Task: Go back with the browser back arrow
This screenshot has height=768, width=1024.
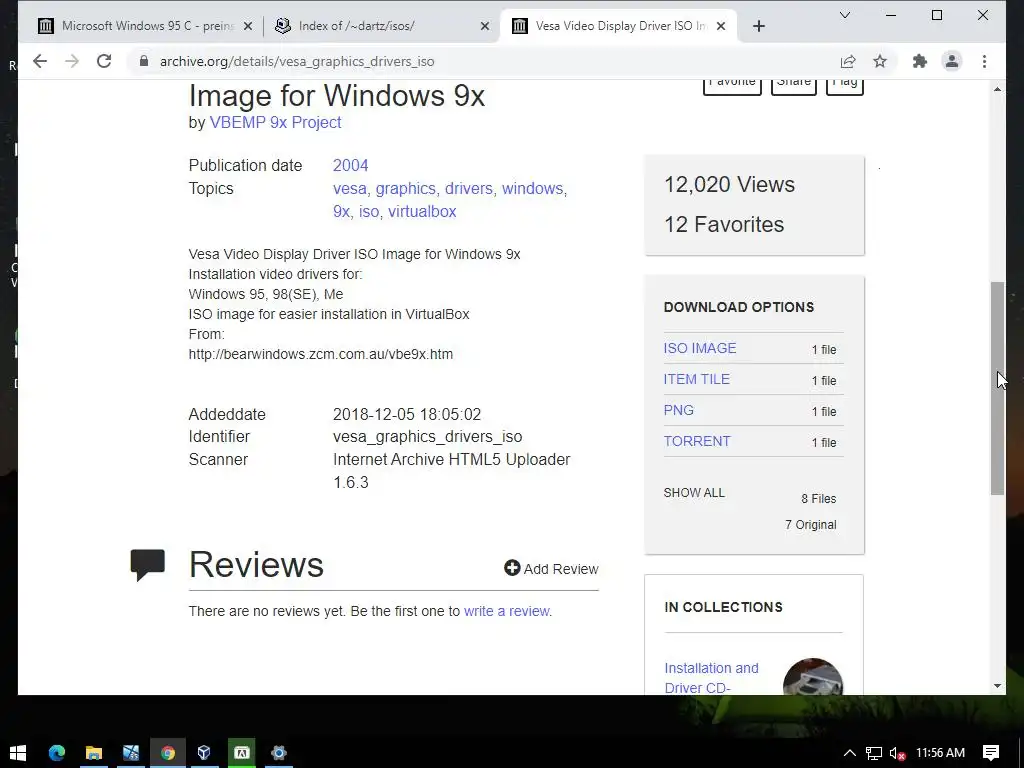Action: click(40, 61)
